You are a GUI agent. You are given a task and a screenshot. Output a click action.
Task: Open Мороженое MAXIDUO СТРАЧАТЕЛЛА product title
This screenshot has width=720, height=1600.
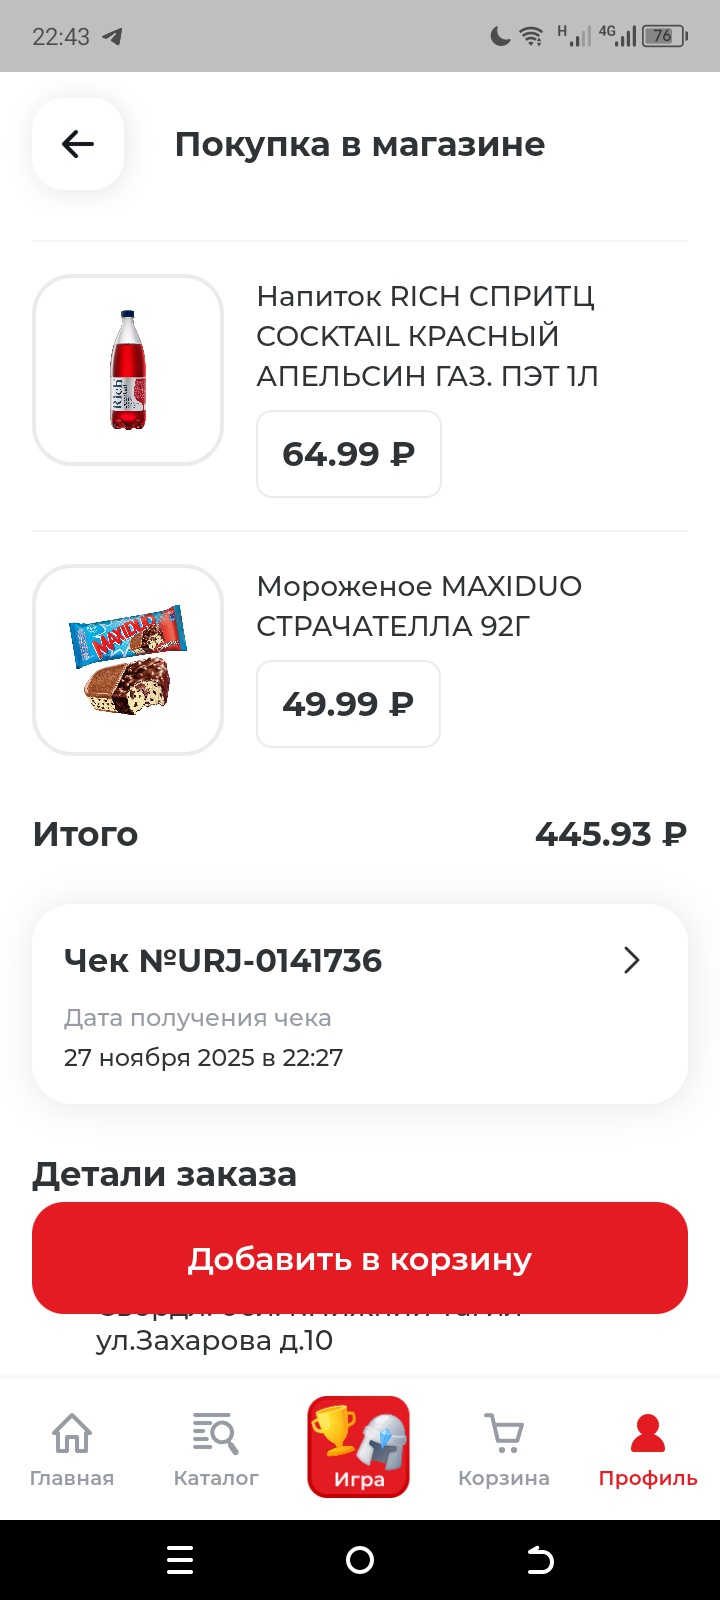(x=419, y=606)
